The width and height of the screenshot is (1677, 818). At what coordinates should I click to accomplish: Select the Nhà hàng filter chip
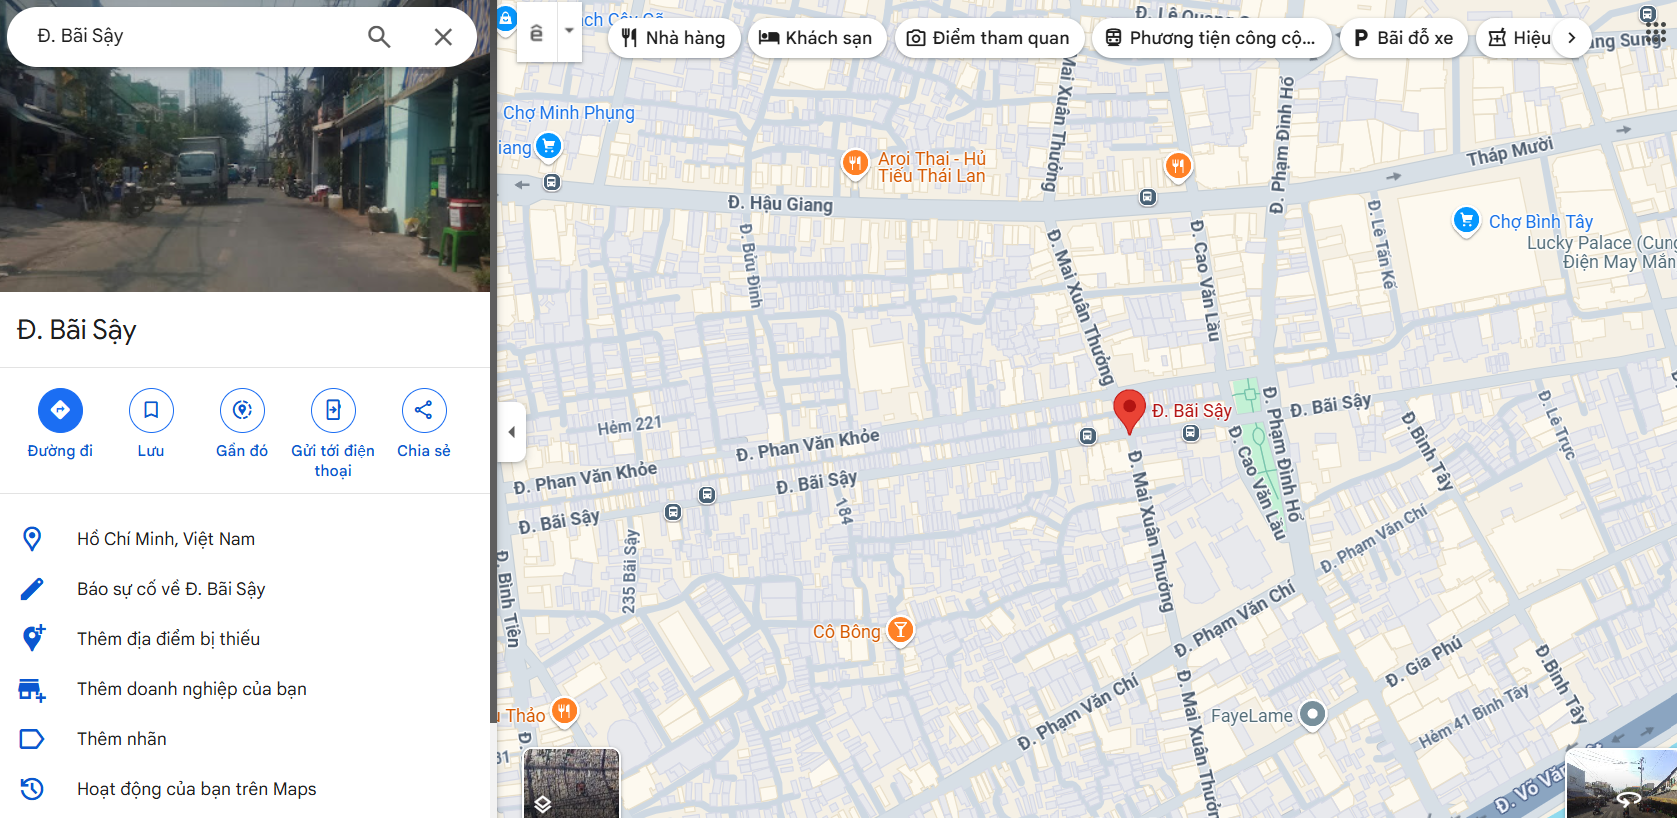tap(673, 38)
